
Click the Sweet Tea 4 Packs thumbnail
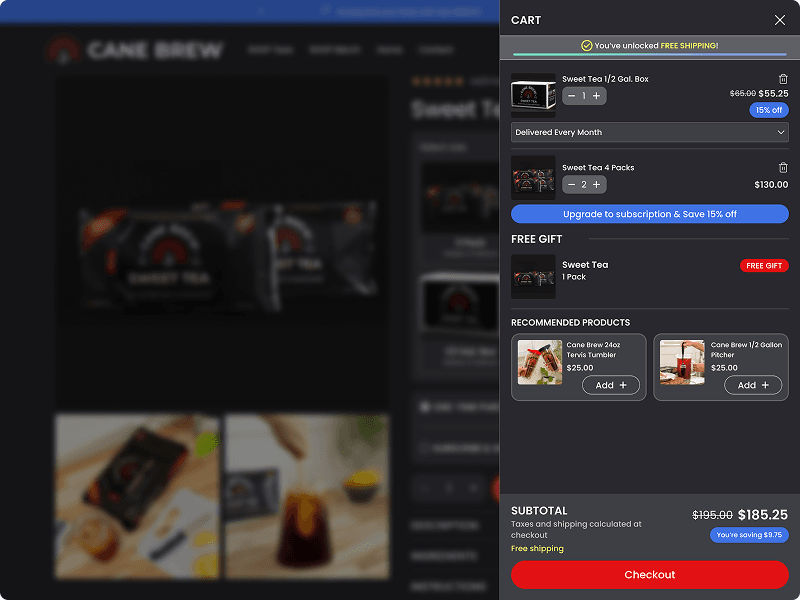(x=533, y=178)
